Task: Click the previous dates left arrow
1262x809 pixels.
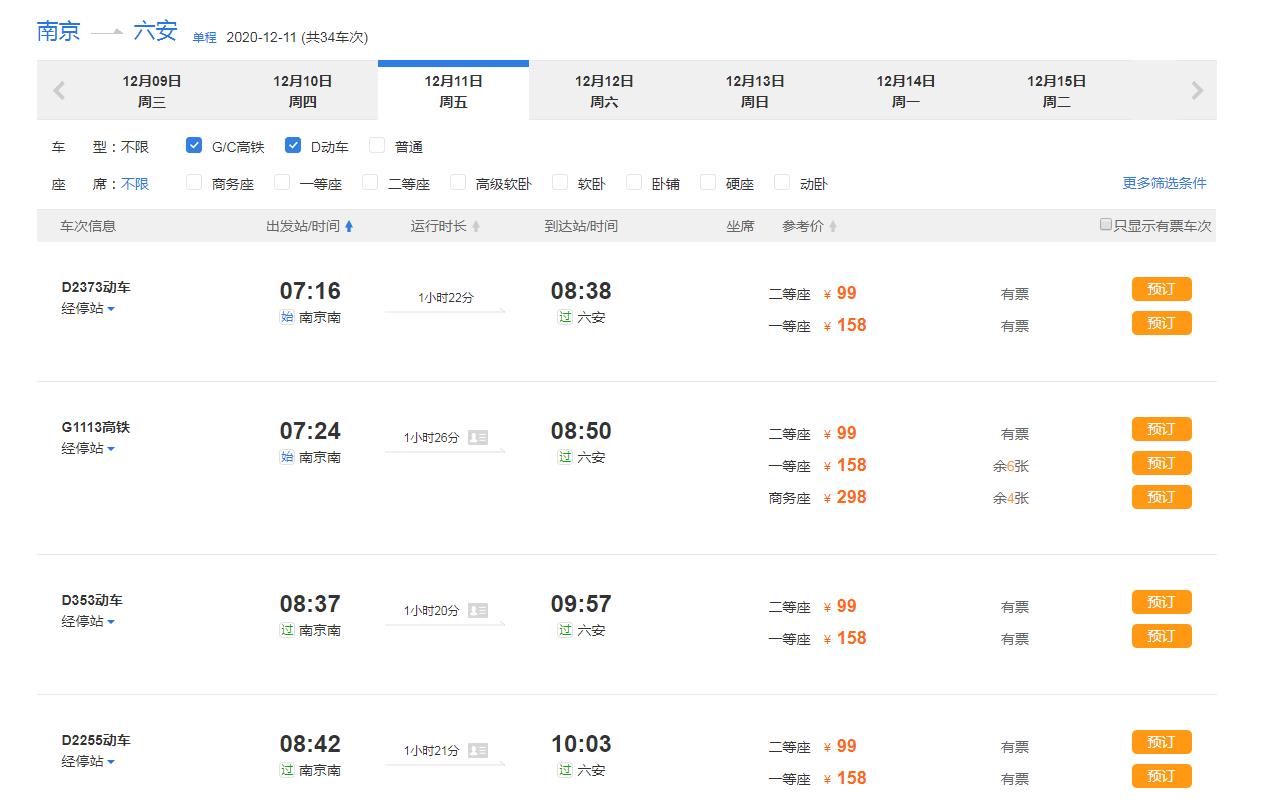Action: click(x=59, y=91)
